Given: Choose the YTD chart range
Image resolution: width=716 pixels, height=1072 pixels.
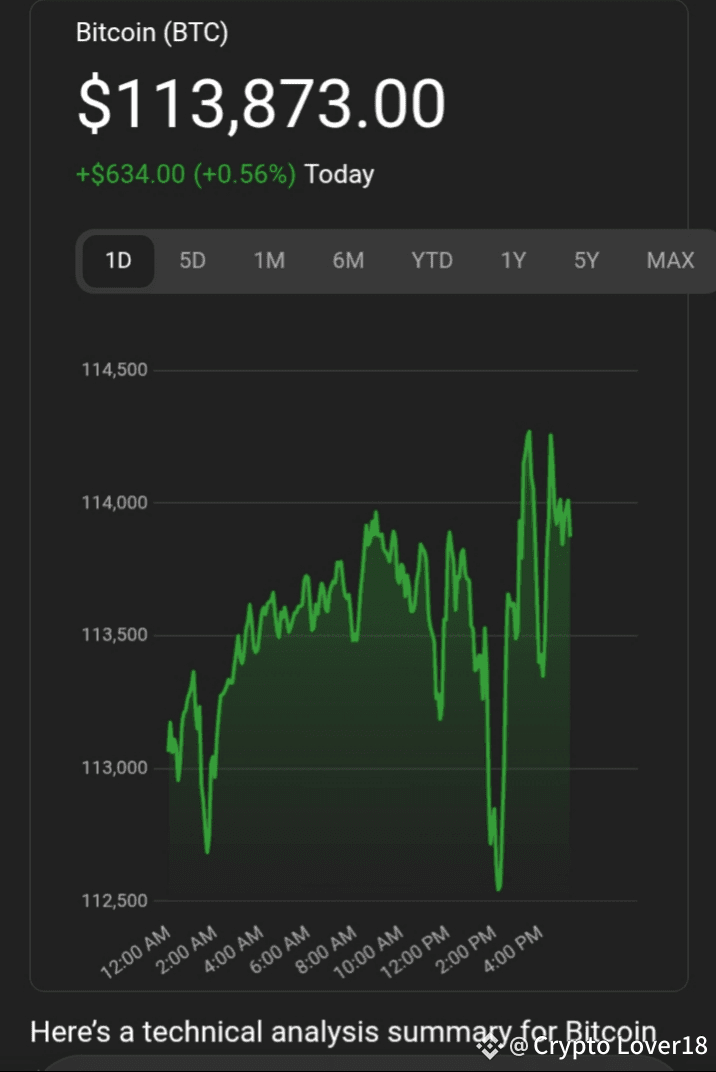Looking at the screenshot, I should (x=432, y=261).
